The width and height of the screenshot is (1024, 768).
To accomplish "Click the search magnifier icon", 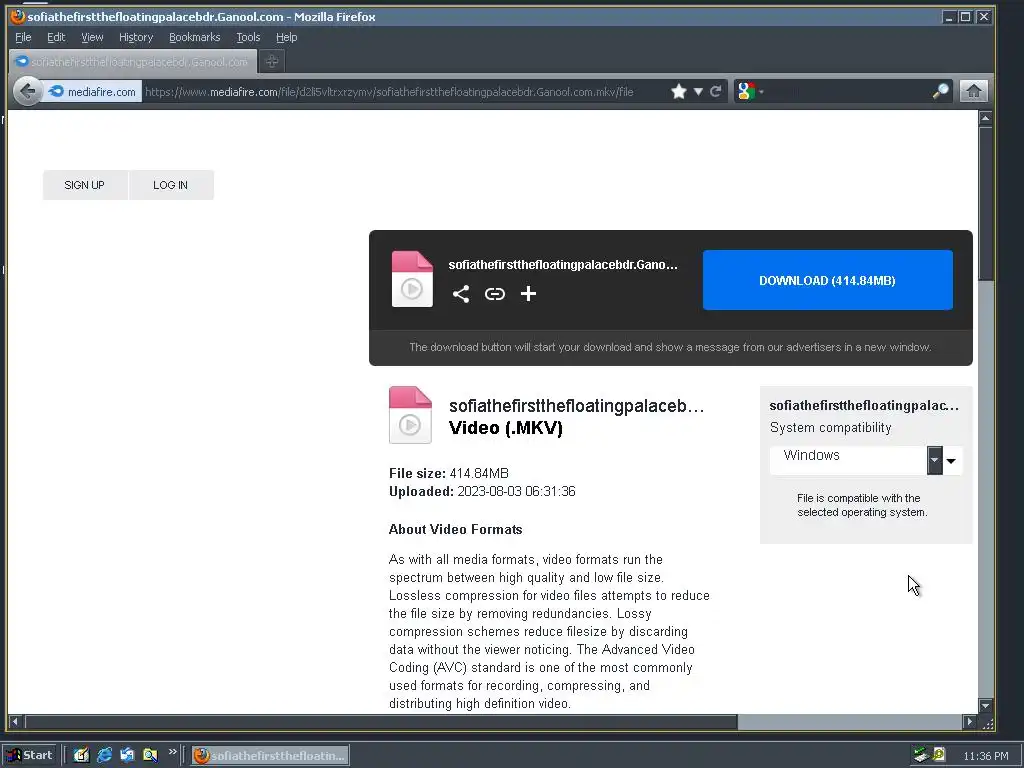I will [x=940, y=91].
